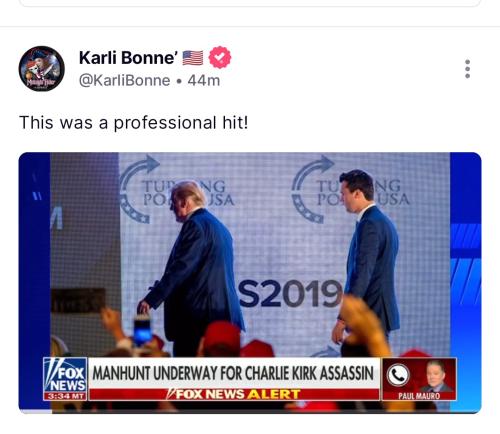This screenshot has height=434, width=500.
Task: Open Karli Bonne' profile avatar
Action: pyautogui.click(x=42, y=69)
